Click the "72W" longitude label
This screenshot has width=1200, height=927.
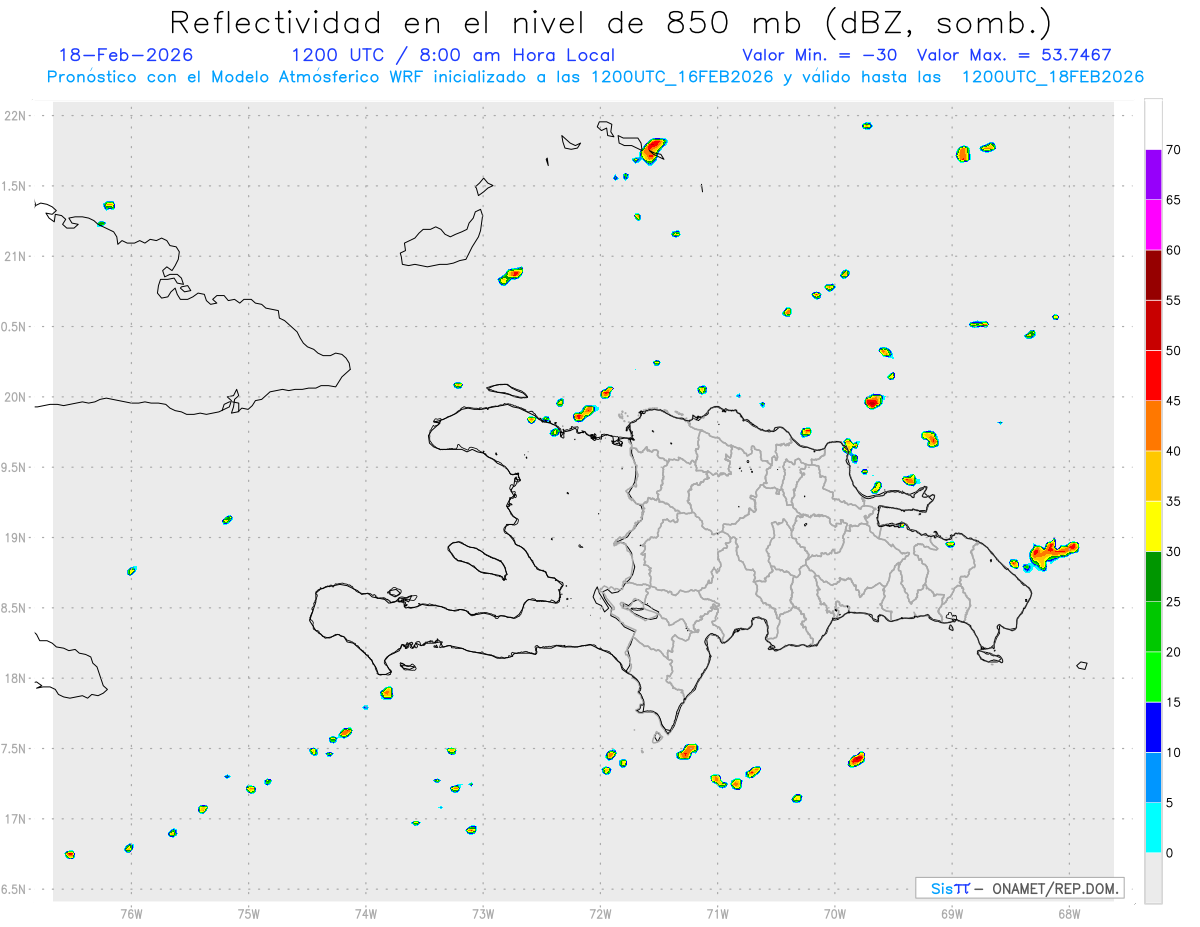point(600,912)
